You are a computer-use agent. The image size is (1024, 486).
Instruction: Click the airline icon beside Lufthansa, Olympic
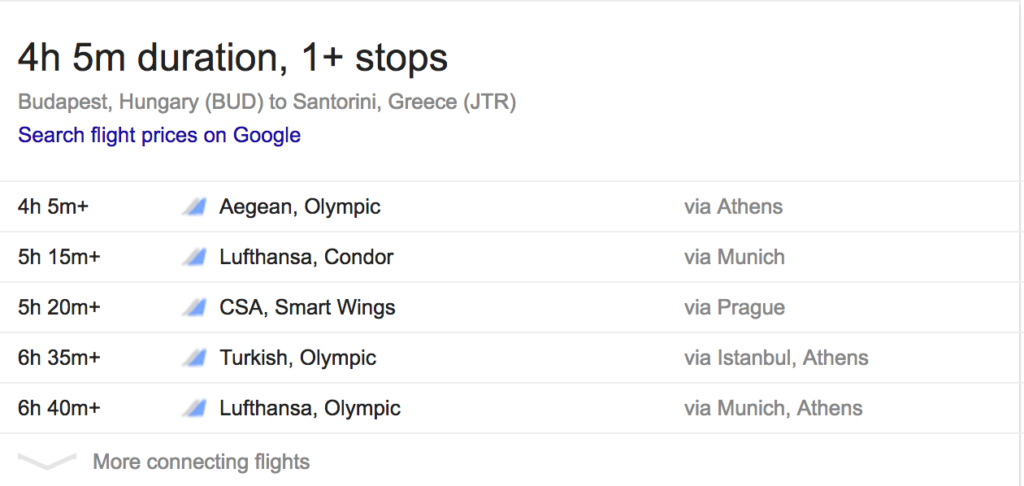[x=194, y=409]
